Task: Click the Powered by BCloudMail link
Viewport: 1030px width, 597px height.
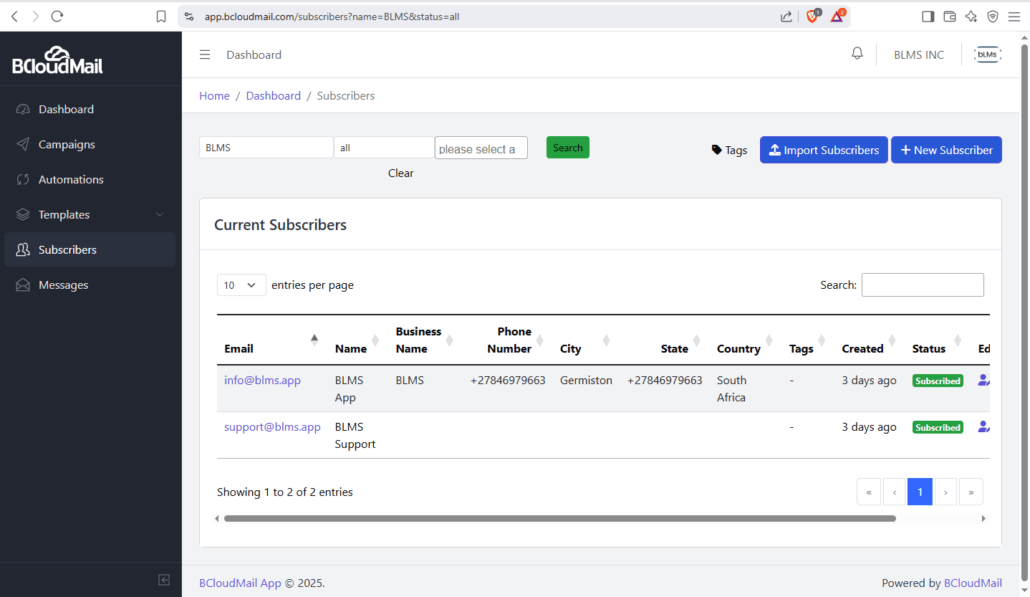Action: [x=973, y=583]
